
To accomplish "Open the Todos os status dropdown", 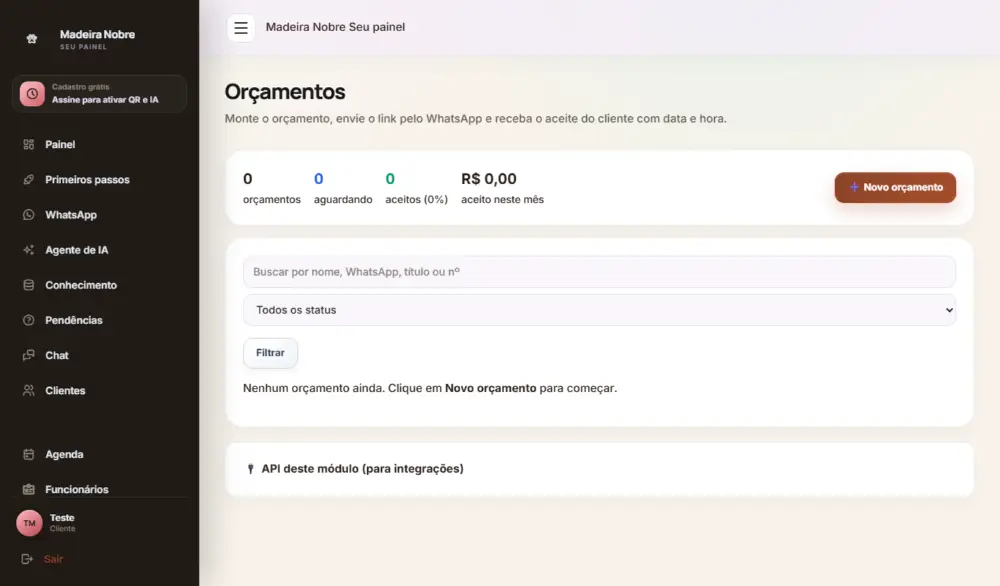I will (599, 310).
